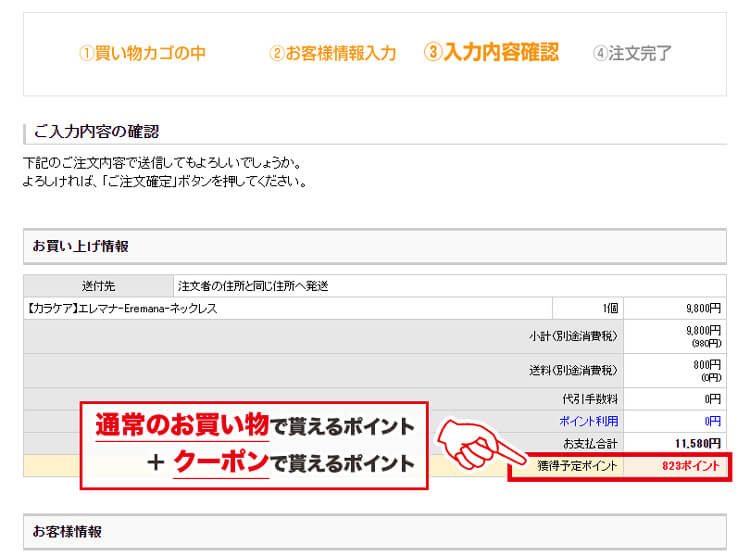
Task: Click the 823ポイント value
Action: point(691,466)
